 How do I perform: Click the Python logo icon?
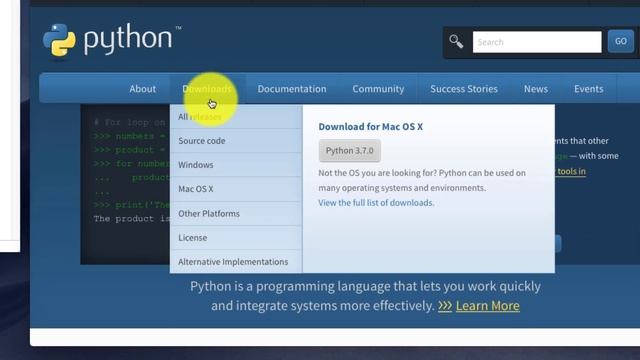coord(60,40)
